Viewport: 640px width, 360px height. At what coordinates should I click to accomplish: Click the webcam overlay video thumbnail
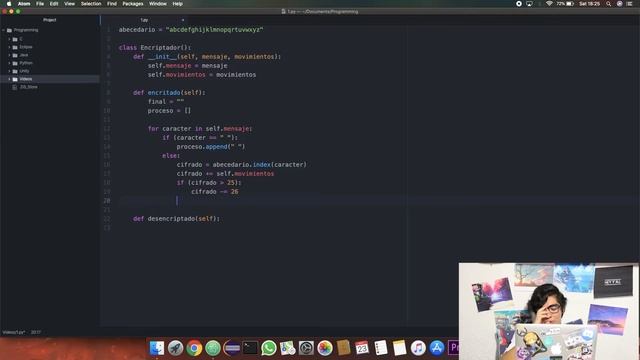point(549,311)
